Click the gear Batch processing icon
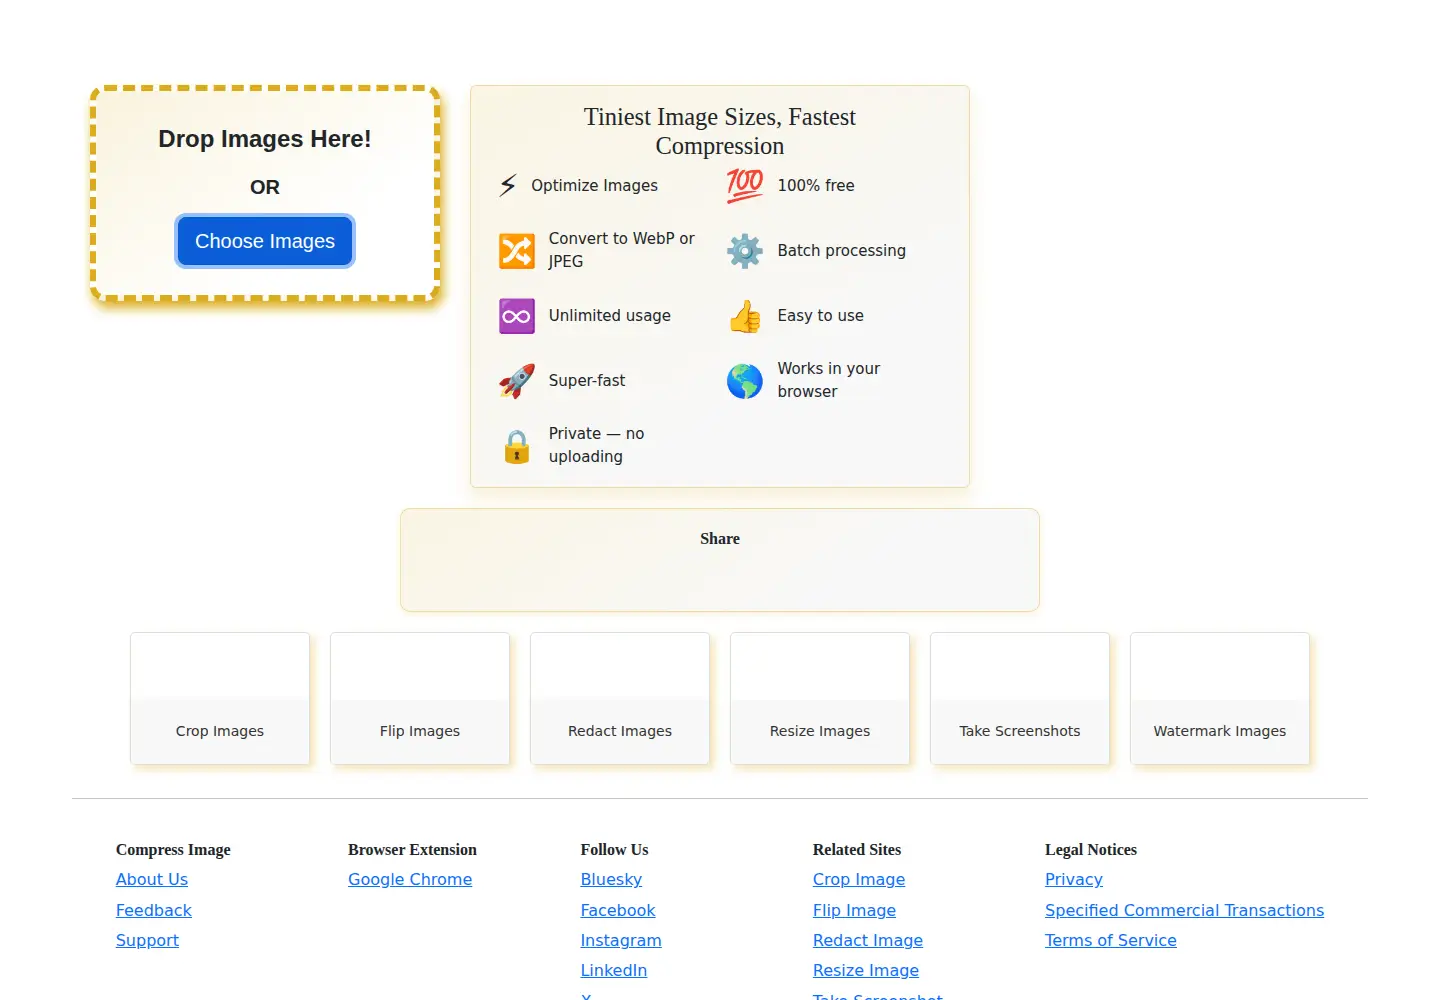Screen dimensions: 1440x1000 click(x=745, y=250)
